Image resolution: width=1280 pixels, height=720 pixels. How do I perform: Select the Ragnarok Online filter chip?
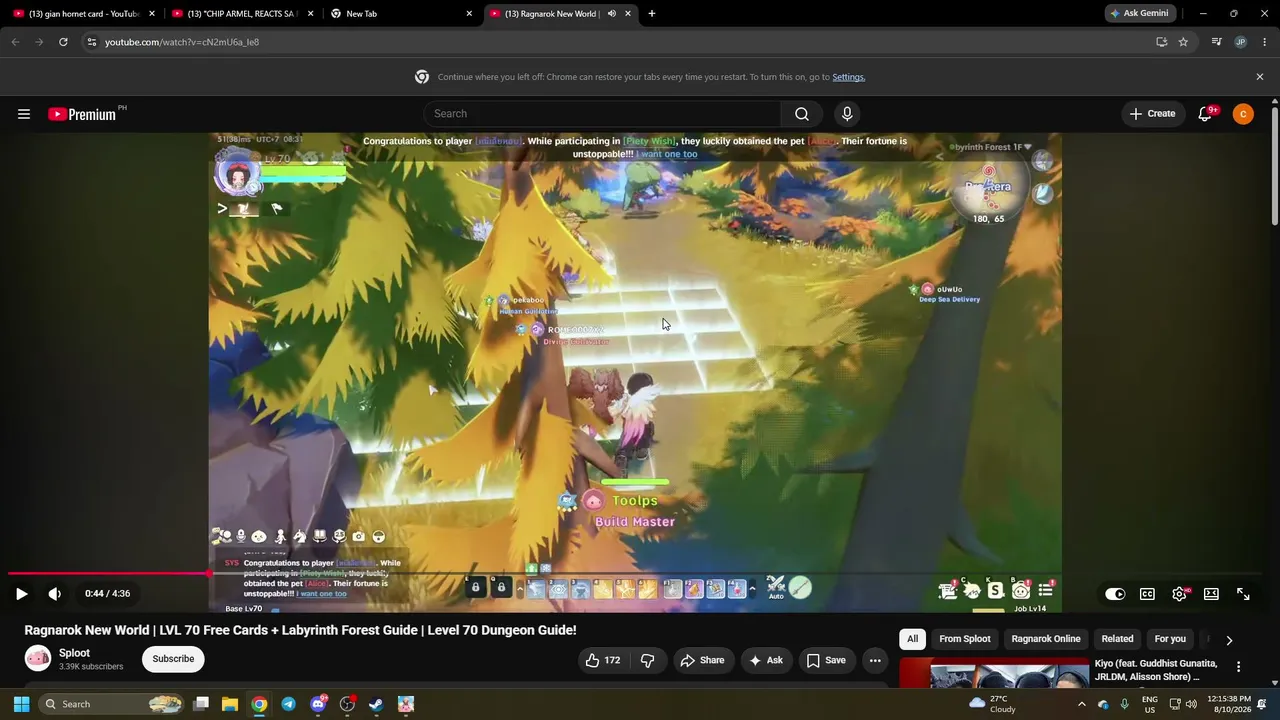coord(1046,639)
